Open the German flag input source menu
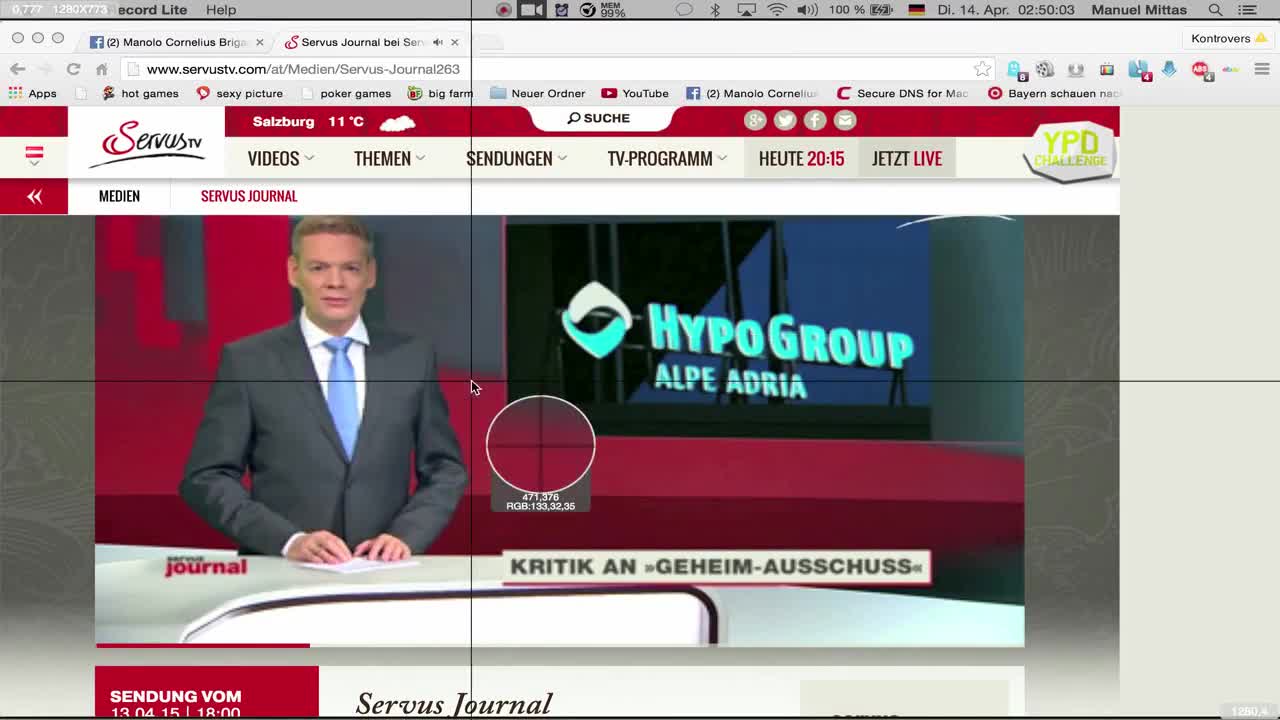This screenshot has width=1280, height=720. (916, 10)
